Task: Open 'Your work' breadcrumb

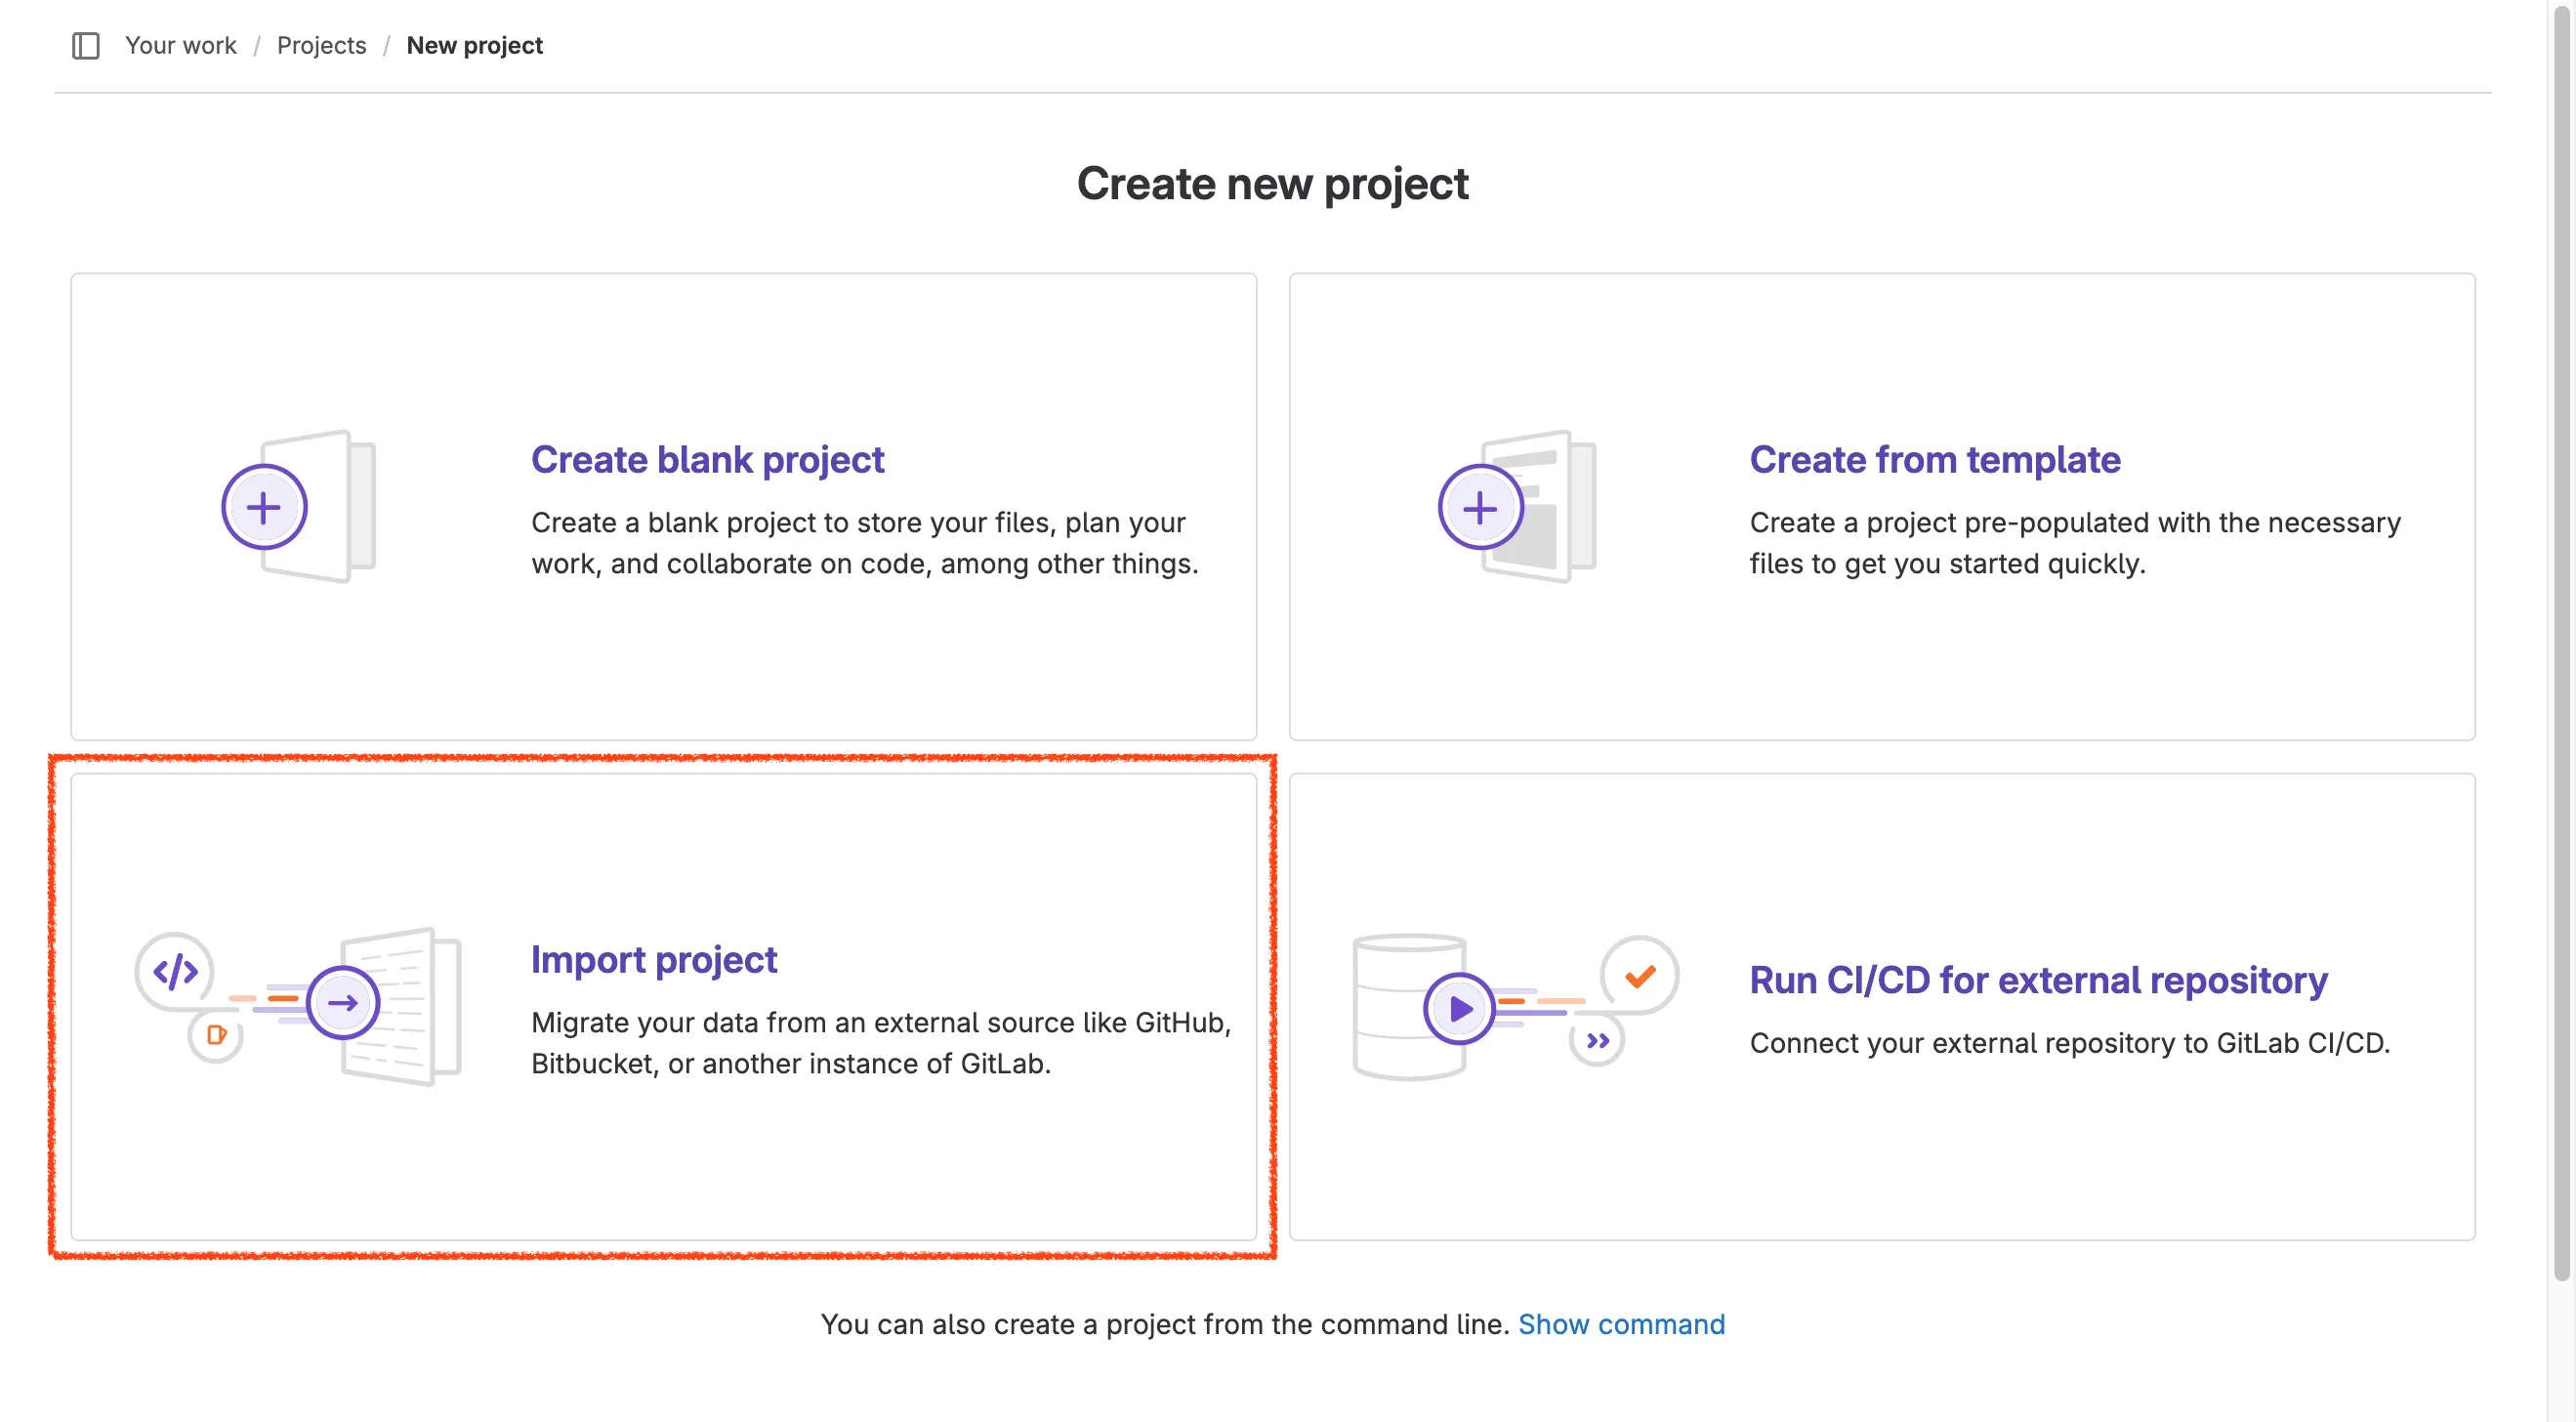Action: (181, 46)
